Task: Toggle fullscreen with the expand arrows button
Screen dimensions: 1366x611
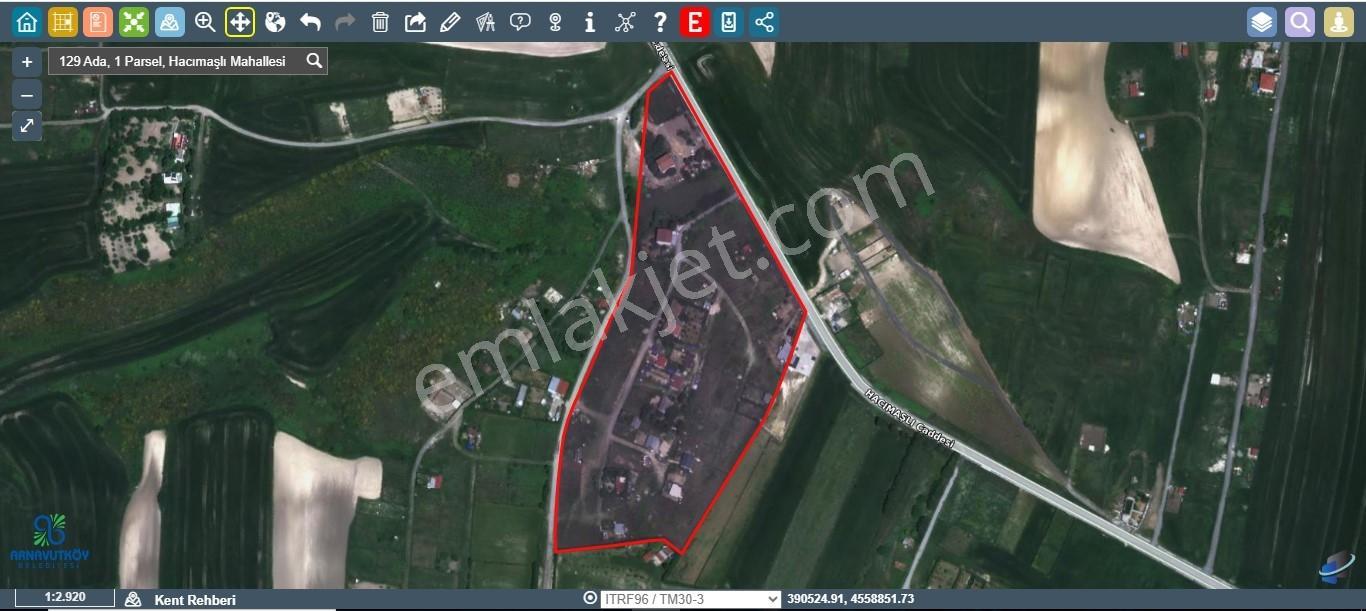Action: (x=27, y=126)
